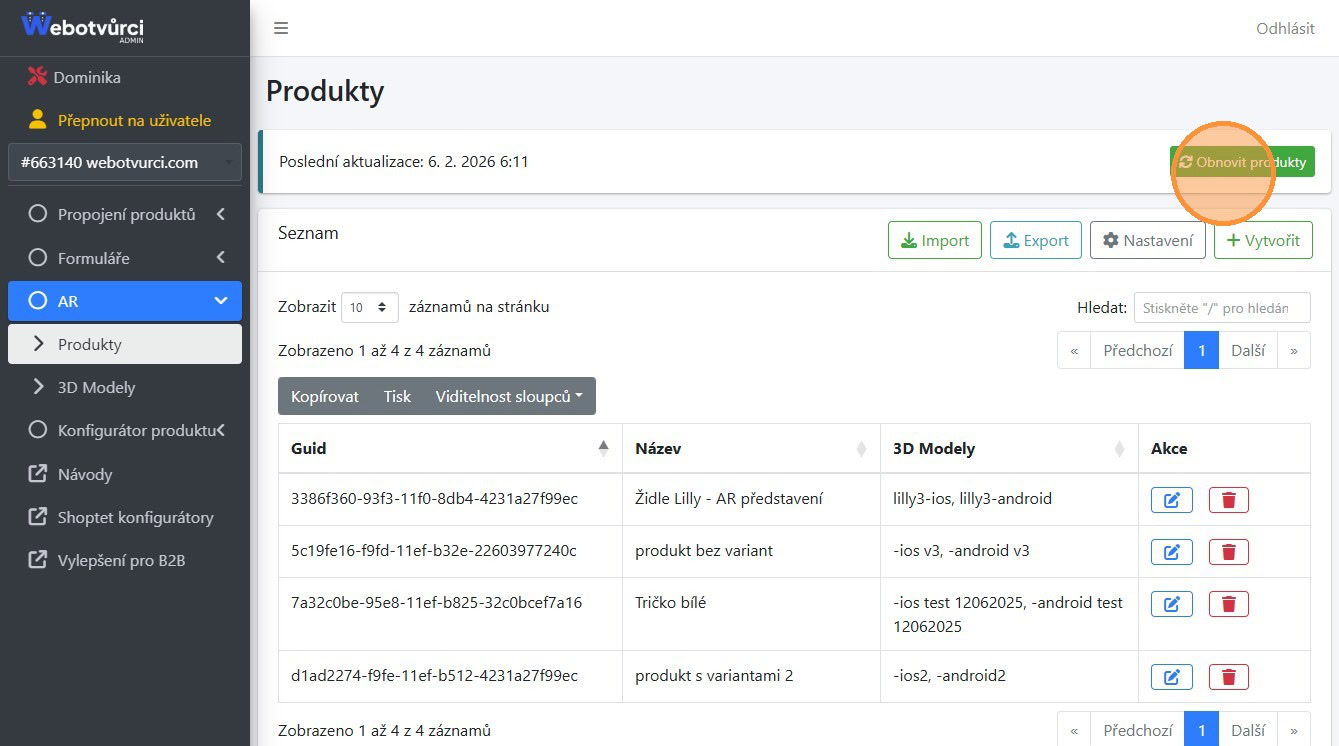Click Další in bottom pagination
The width and height of the screenshot is (1339, 746).
pos(1248,729)
